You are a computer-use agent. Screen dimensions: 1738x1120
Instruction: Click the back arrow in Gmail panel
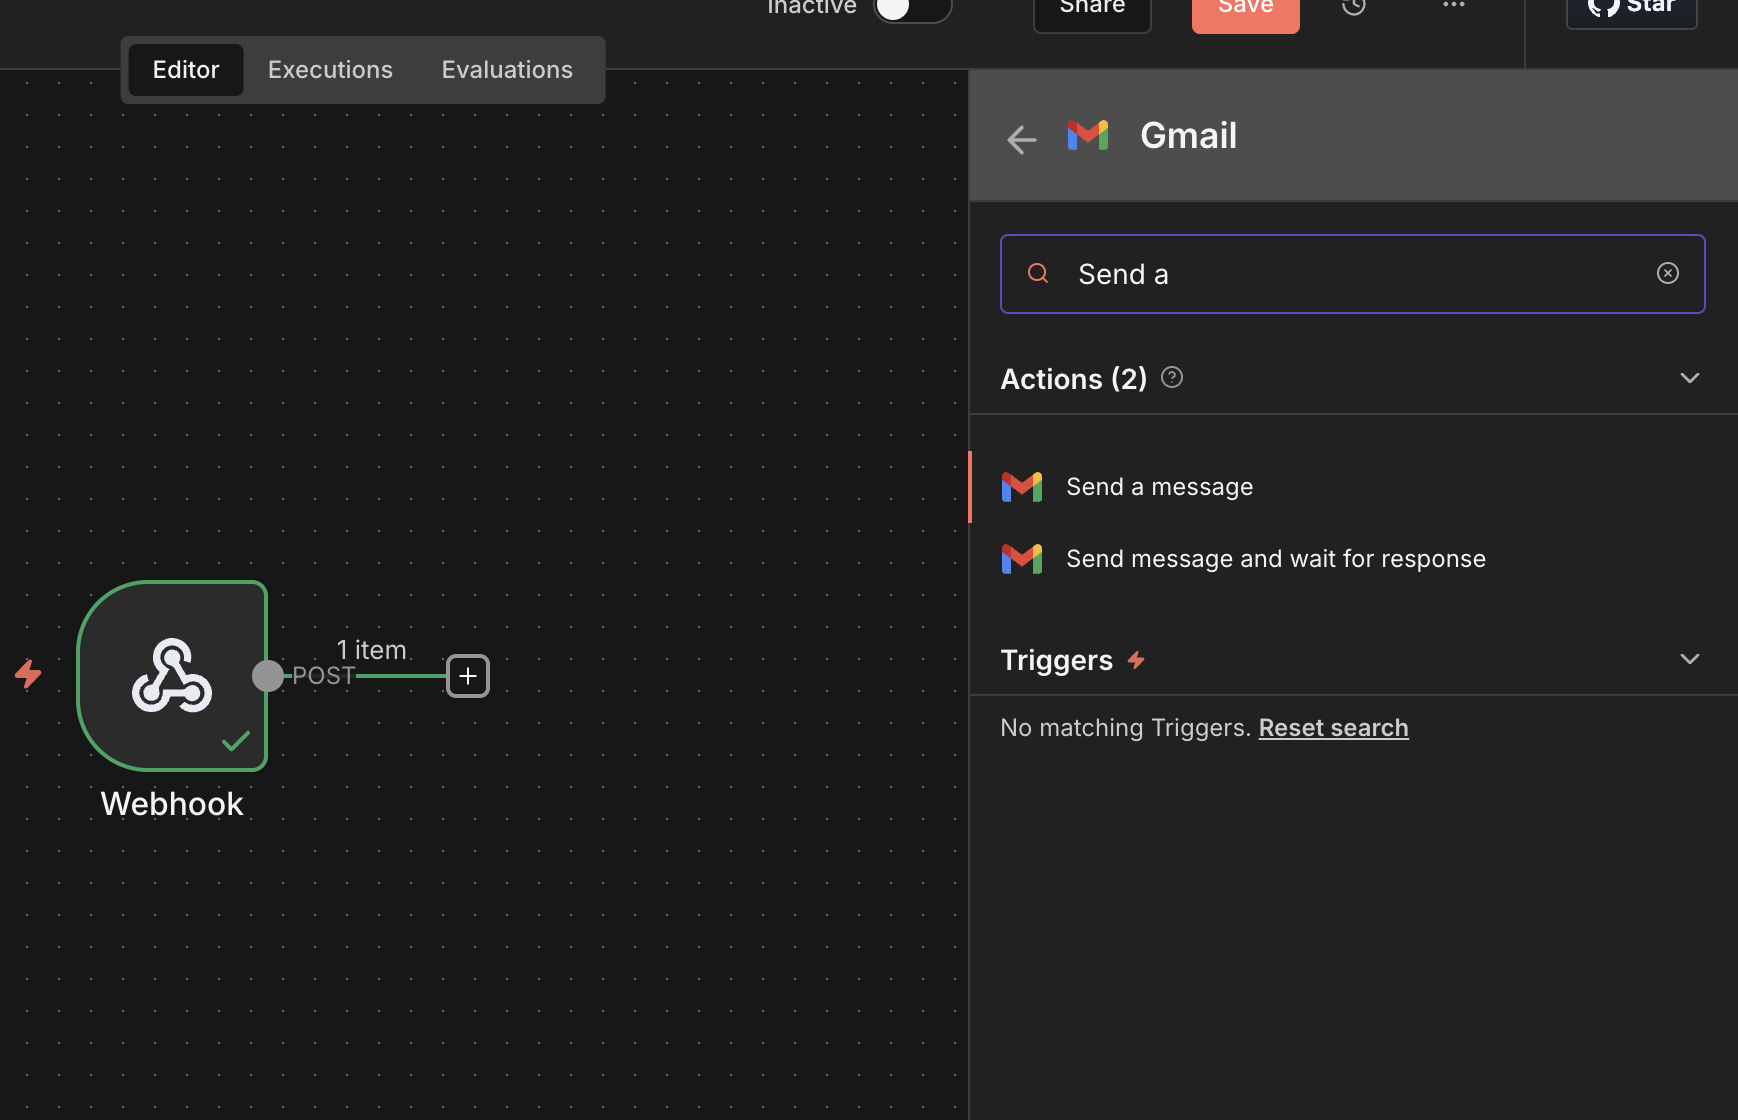click(x=1021, y=139)
